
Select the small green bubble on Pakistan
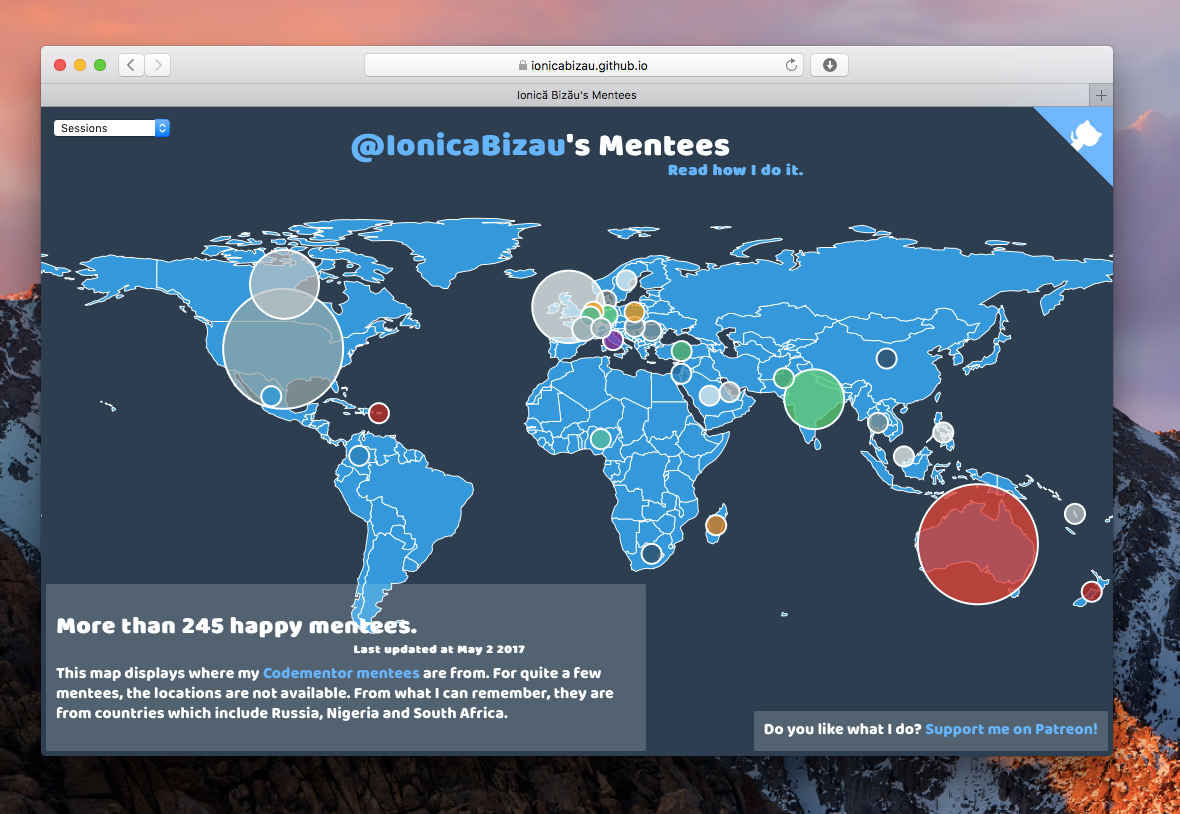[x=783, y=378]
